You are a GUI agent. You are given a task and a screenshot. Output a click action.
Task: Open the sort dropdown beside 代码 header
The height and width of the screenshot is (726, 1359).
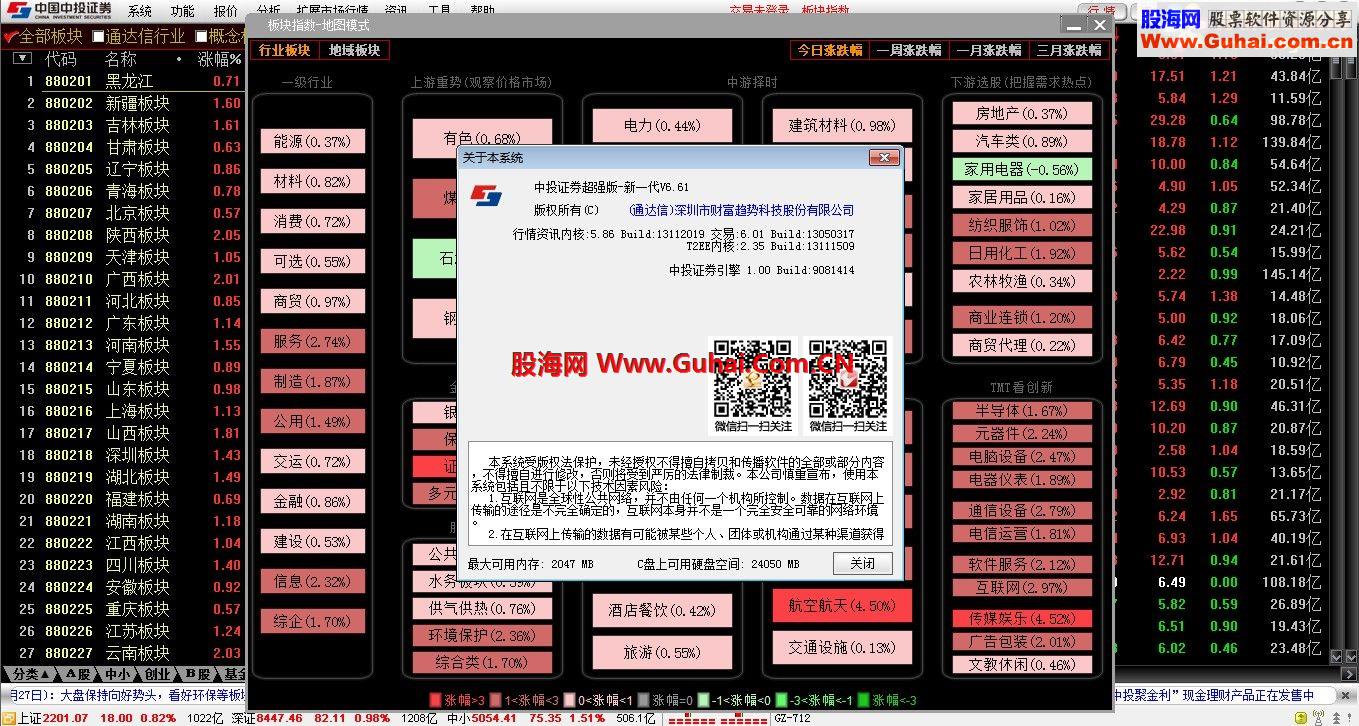pos(22,59)
